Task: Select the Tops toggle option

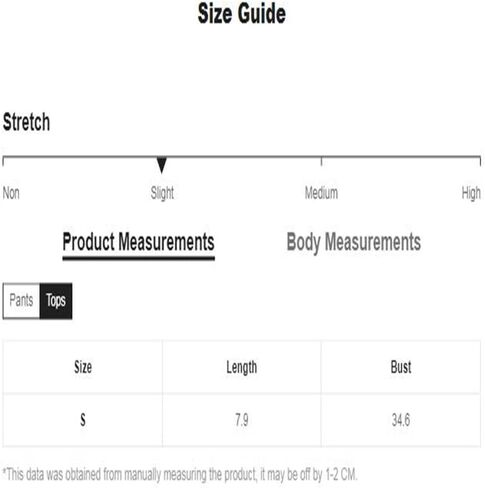Action: [x=56, y=301]
